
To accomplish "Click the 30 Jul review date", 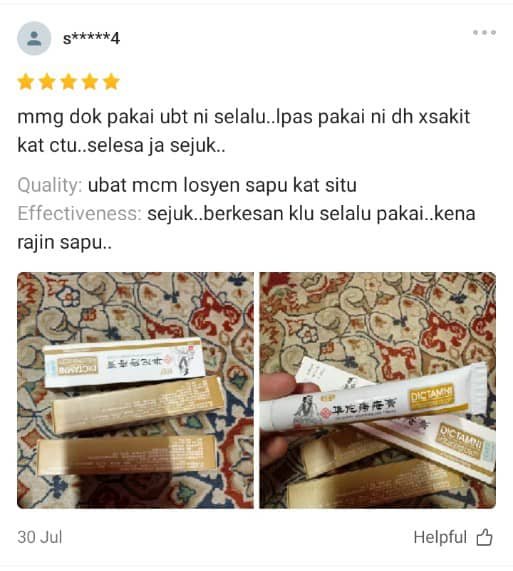I will point(40,537).
